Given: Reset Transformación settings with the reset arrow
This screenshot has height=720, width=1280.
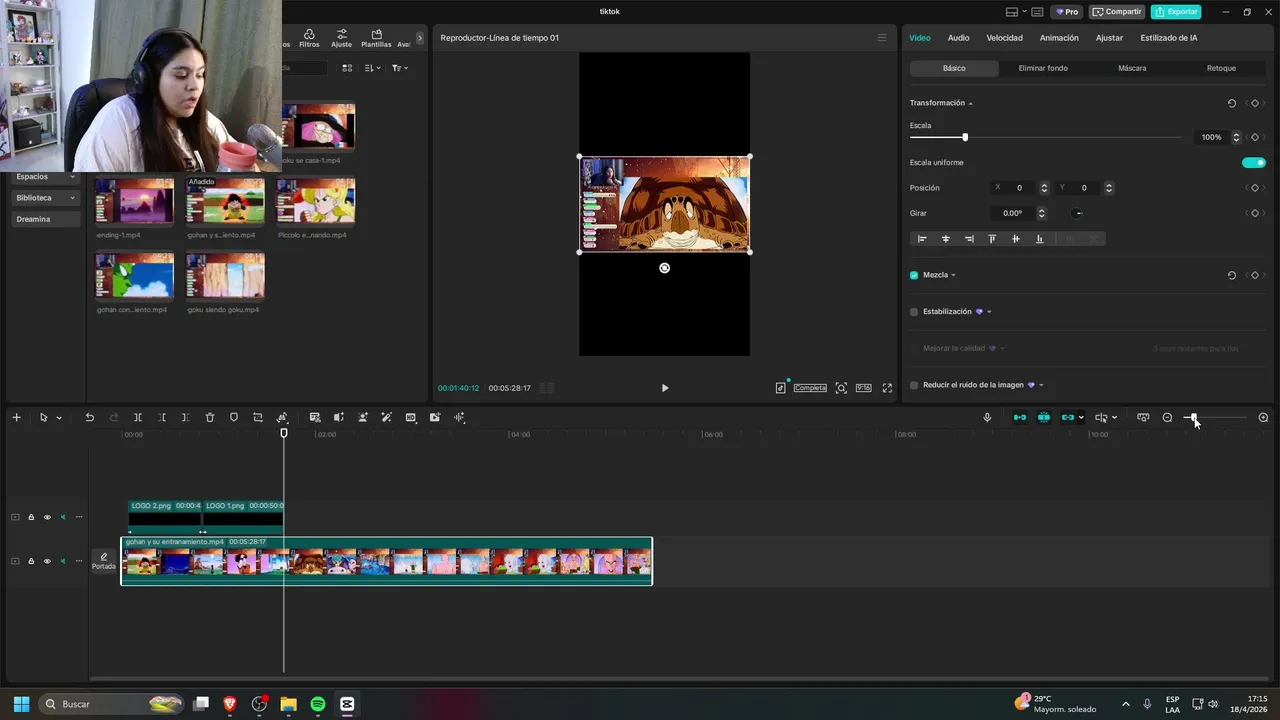Looking at the screenshot, I should tap(1231, 103).
